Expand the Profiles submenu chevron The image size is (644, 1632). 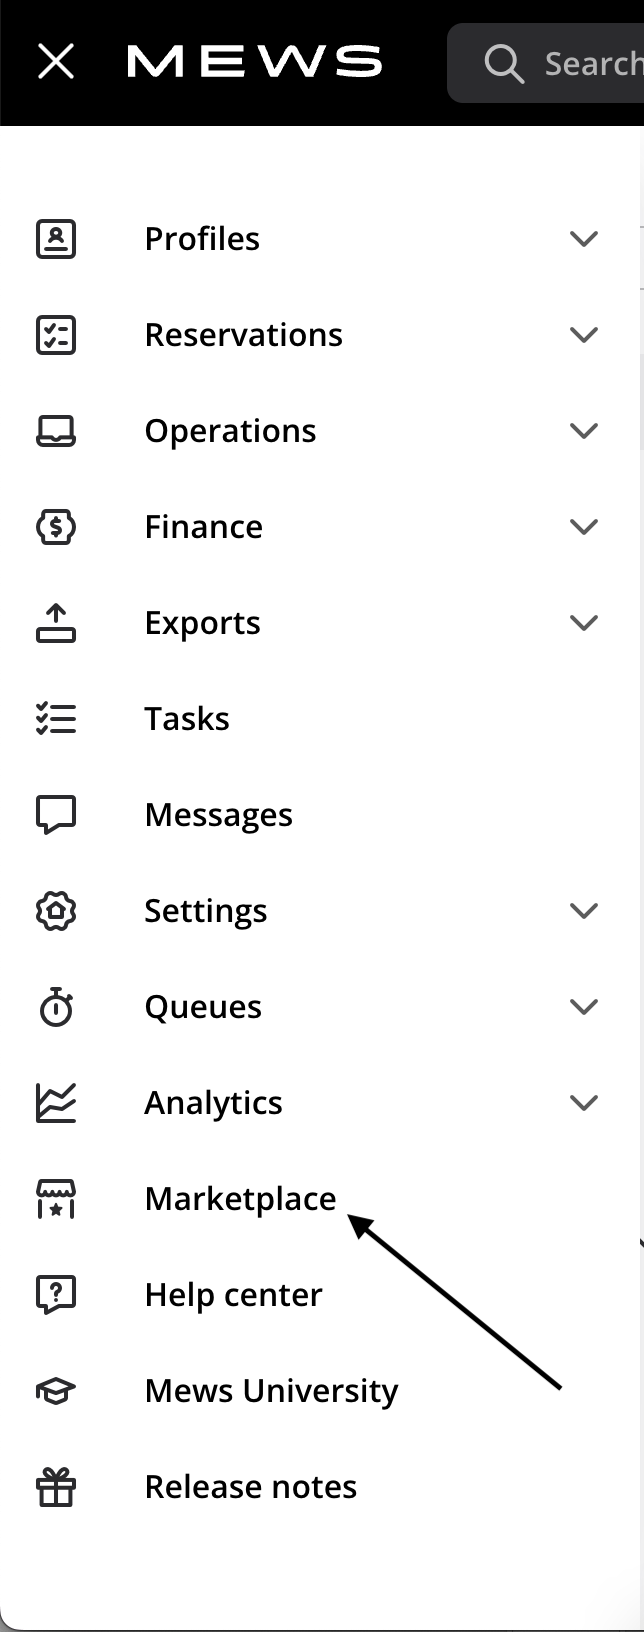point(584,239)
